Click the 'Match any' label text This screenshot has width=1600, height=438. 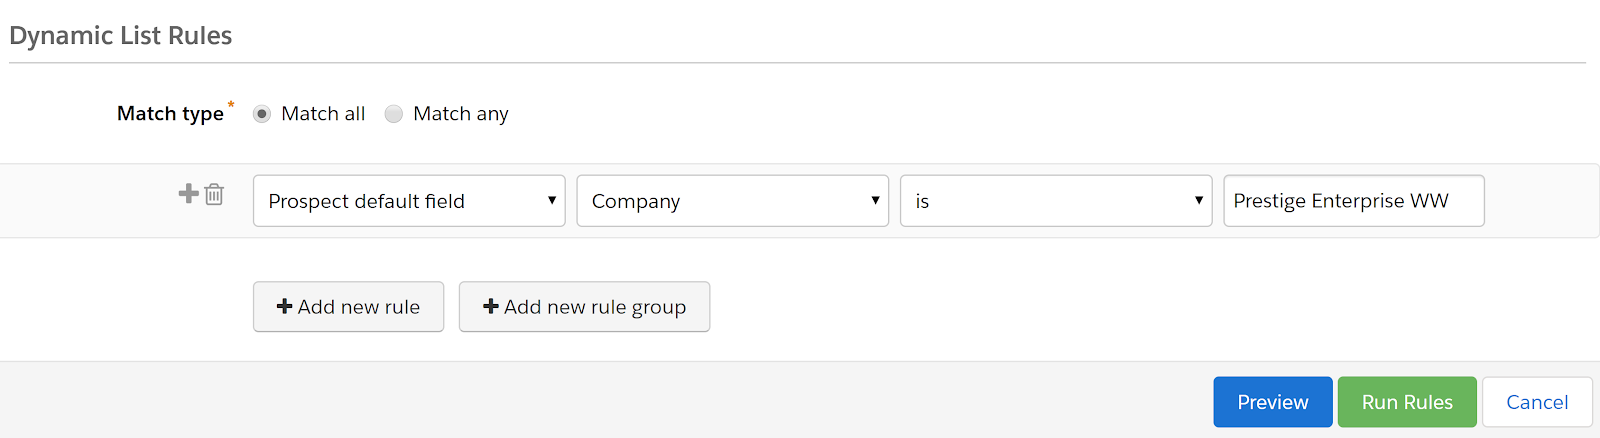pos(460,114)
